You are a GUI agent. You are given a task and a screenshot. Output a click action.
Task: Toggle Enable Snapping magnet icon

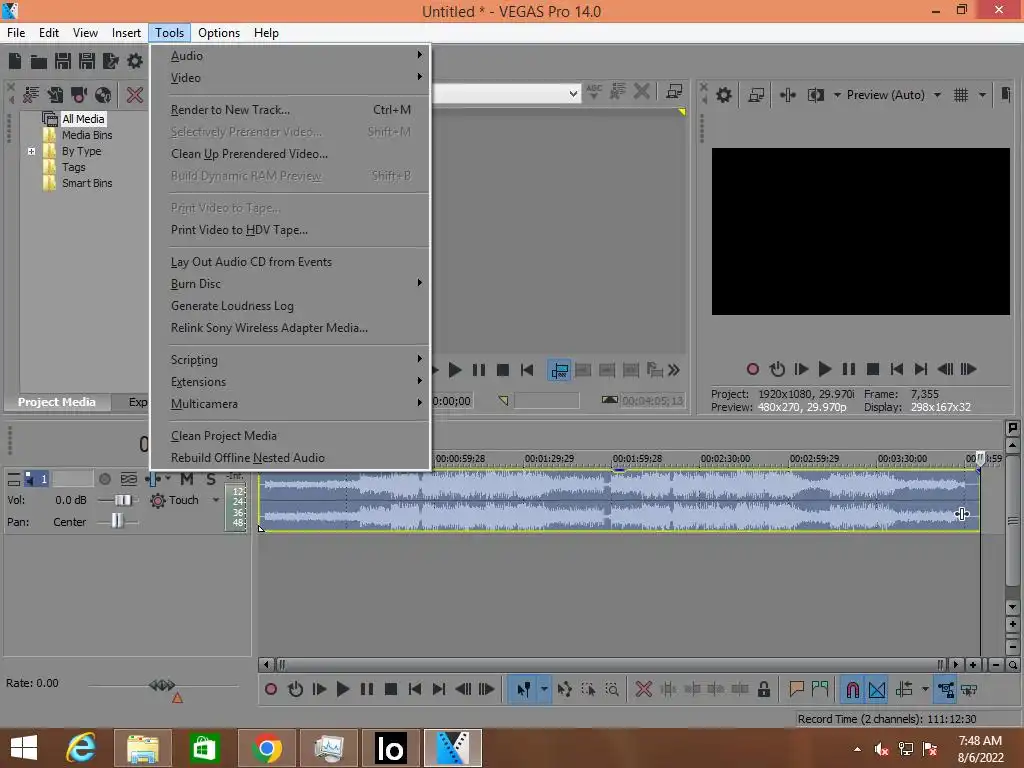tap(852, 689)
